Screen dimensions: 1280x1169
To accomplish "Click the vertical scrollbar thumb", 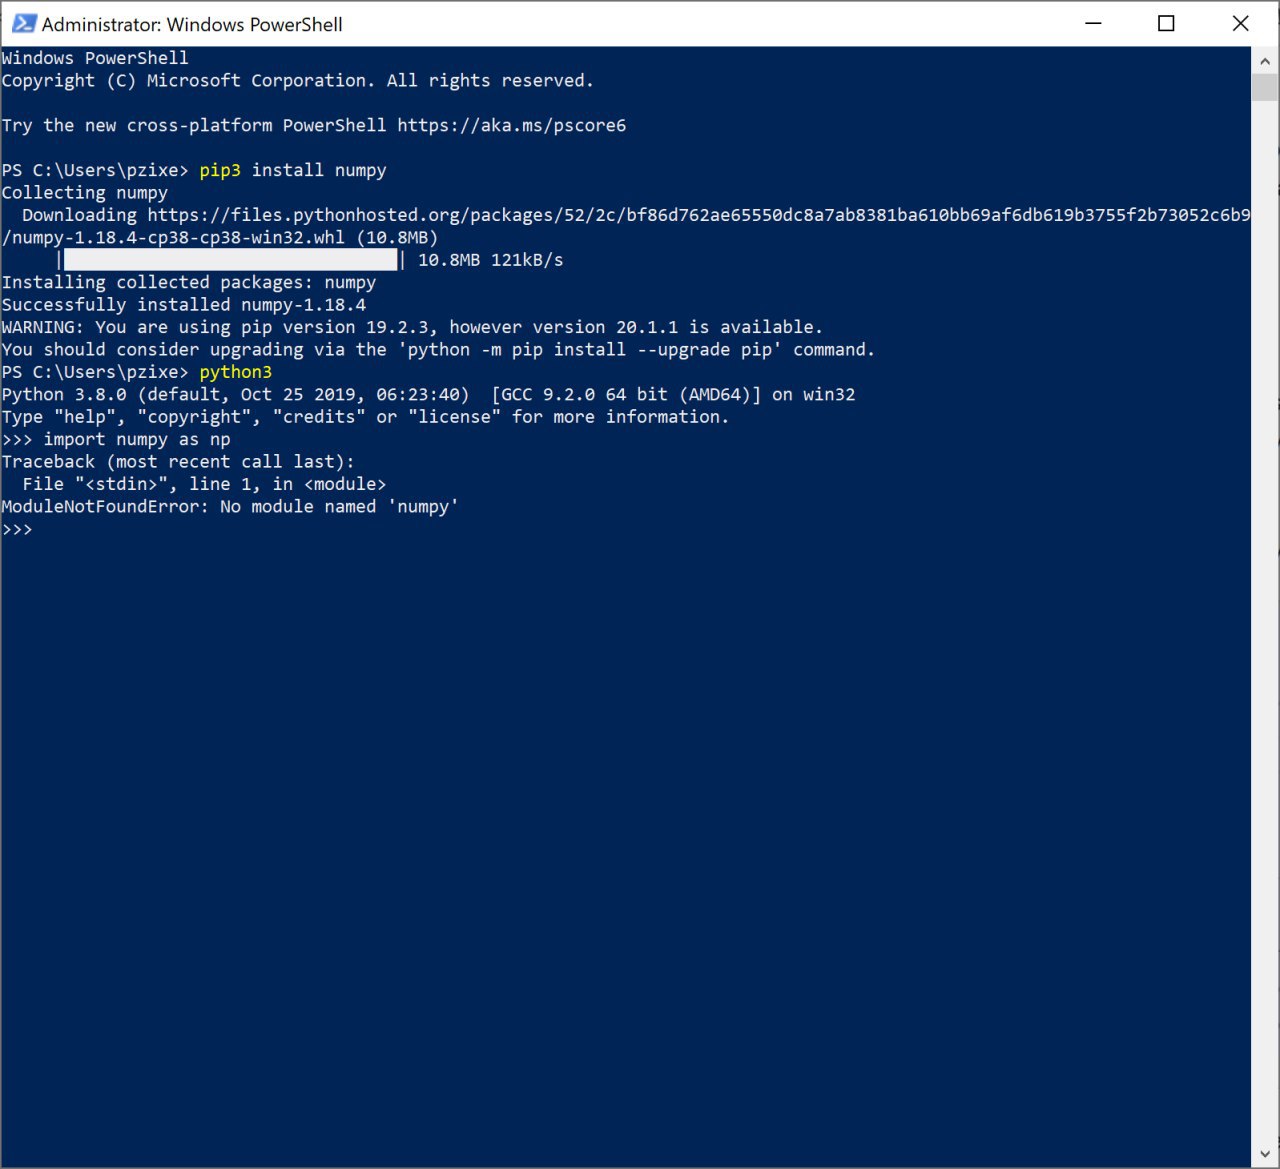I will (x=1265, y=87).
